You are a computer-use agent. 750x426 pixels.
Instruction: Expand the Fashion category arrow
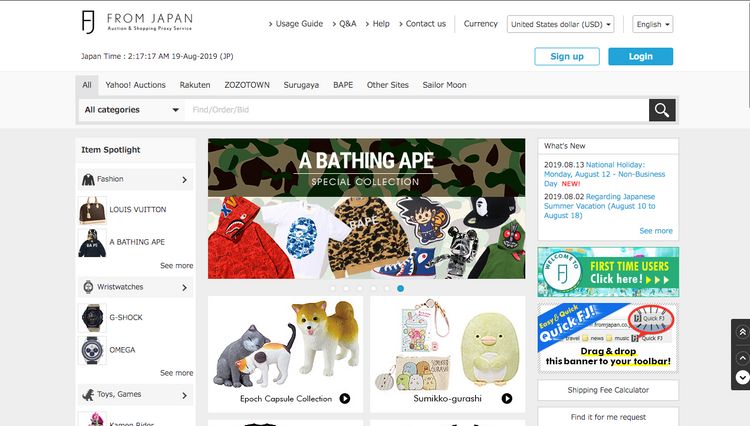coord(185,180)
